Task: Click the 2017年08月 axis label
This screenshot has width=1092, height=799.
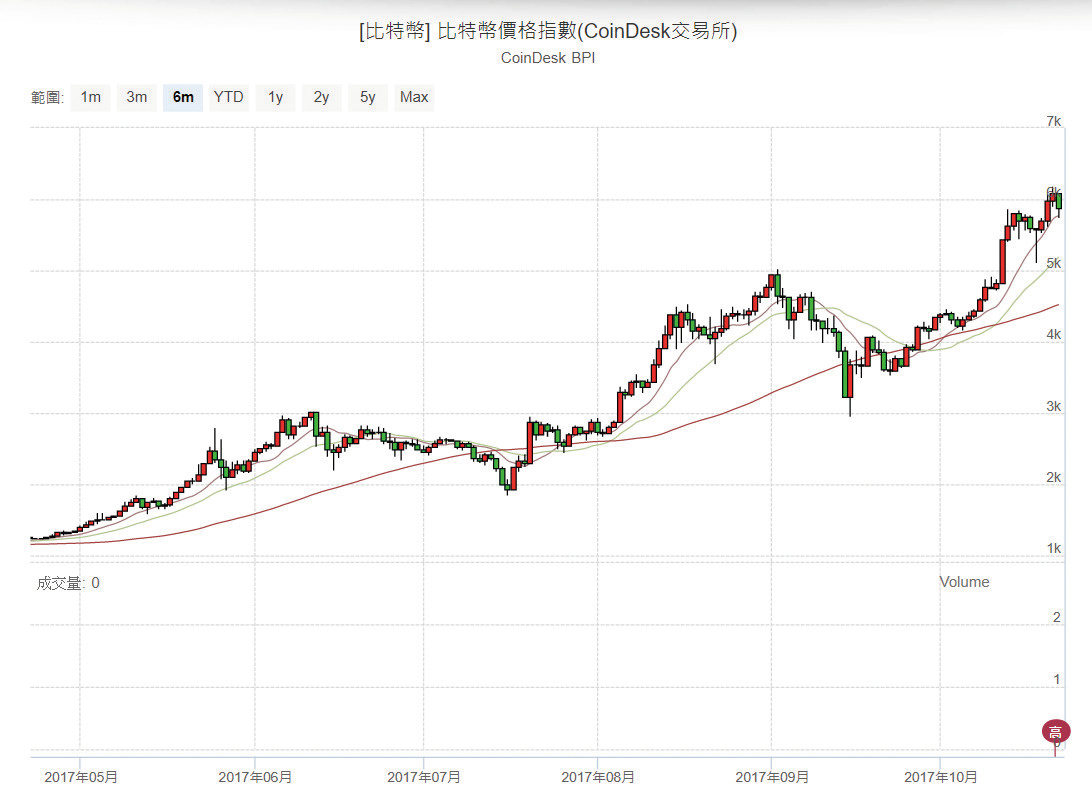Action: pyautogui.click(x=598, y=776)
